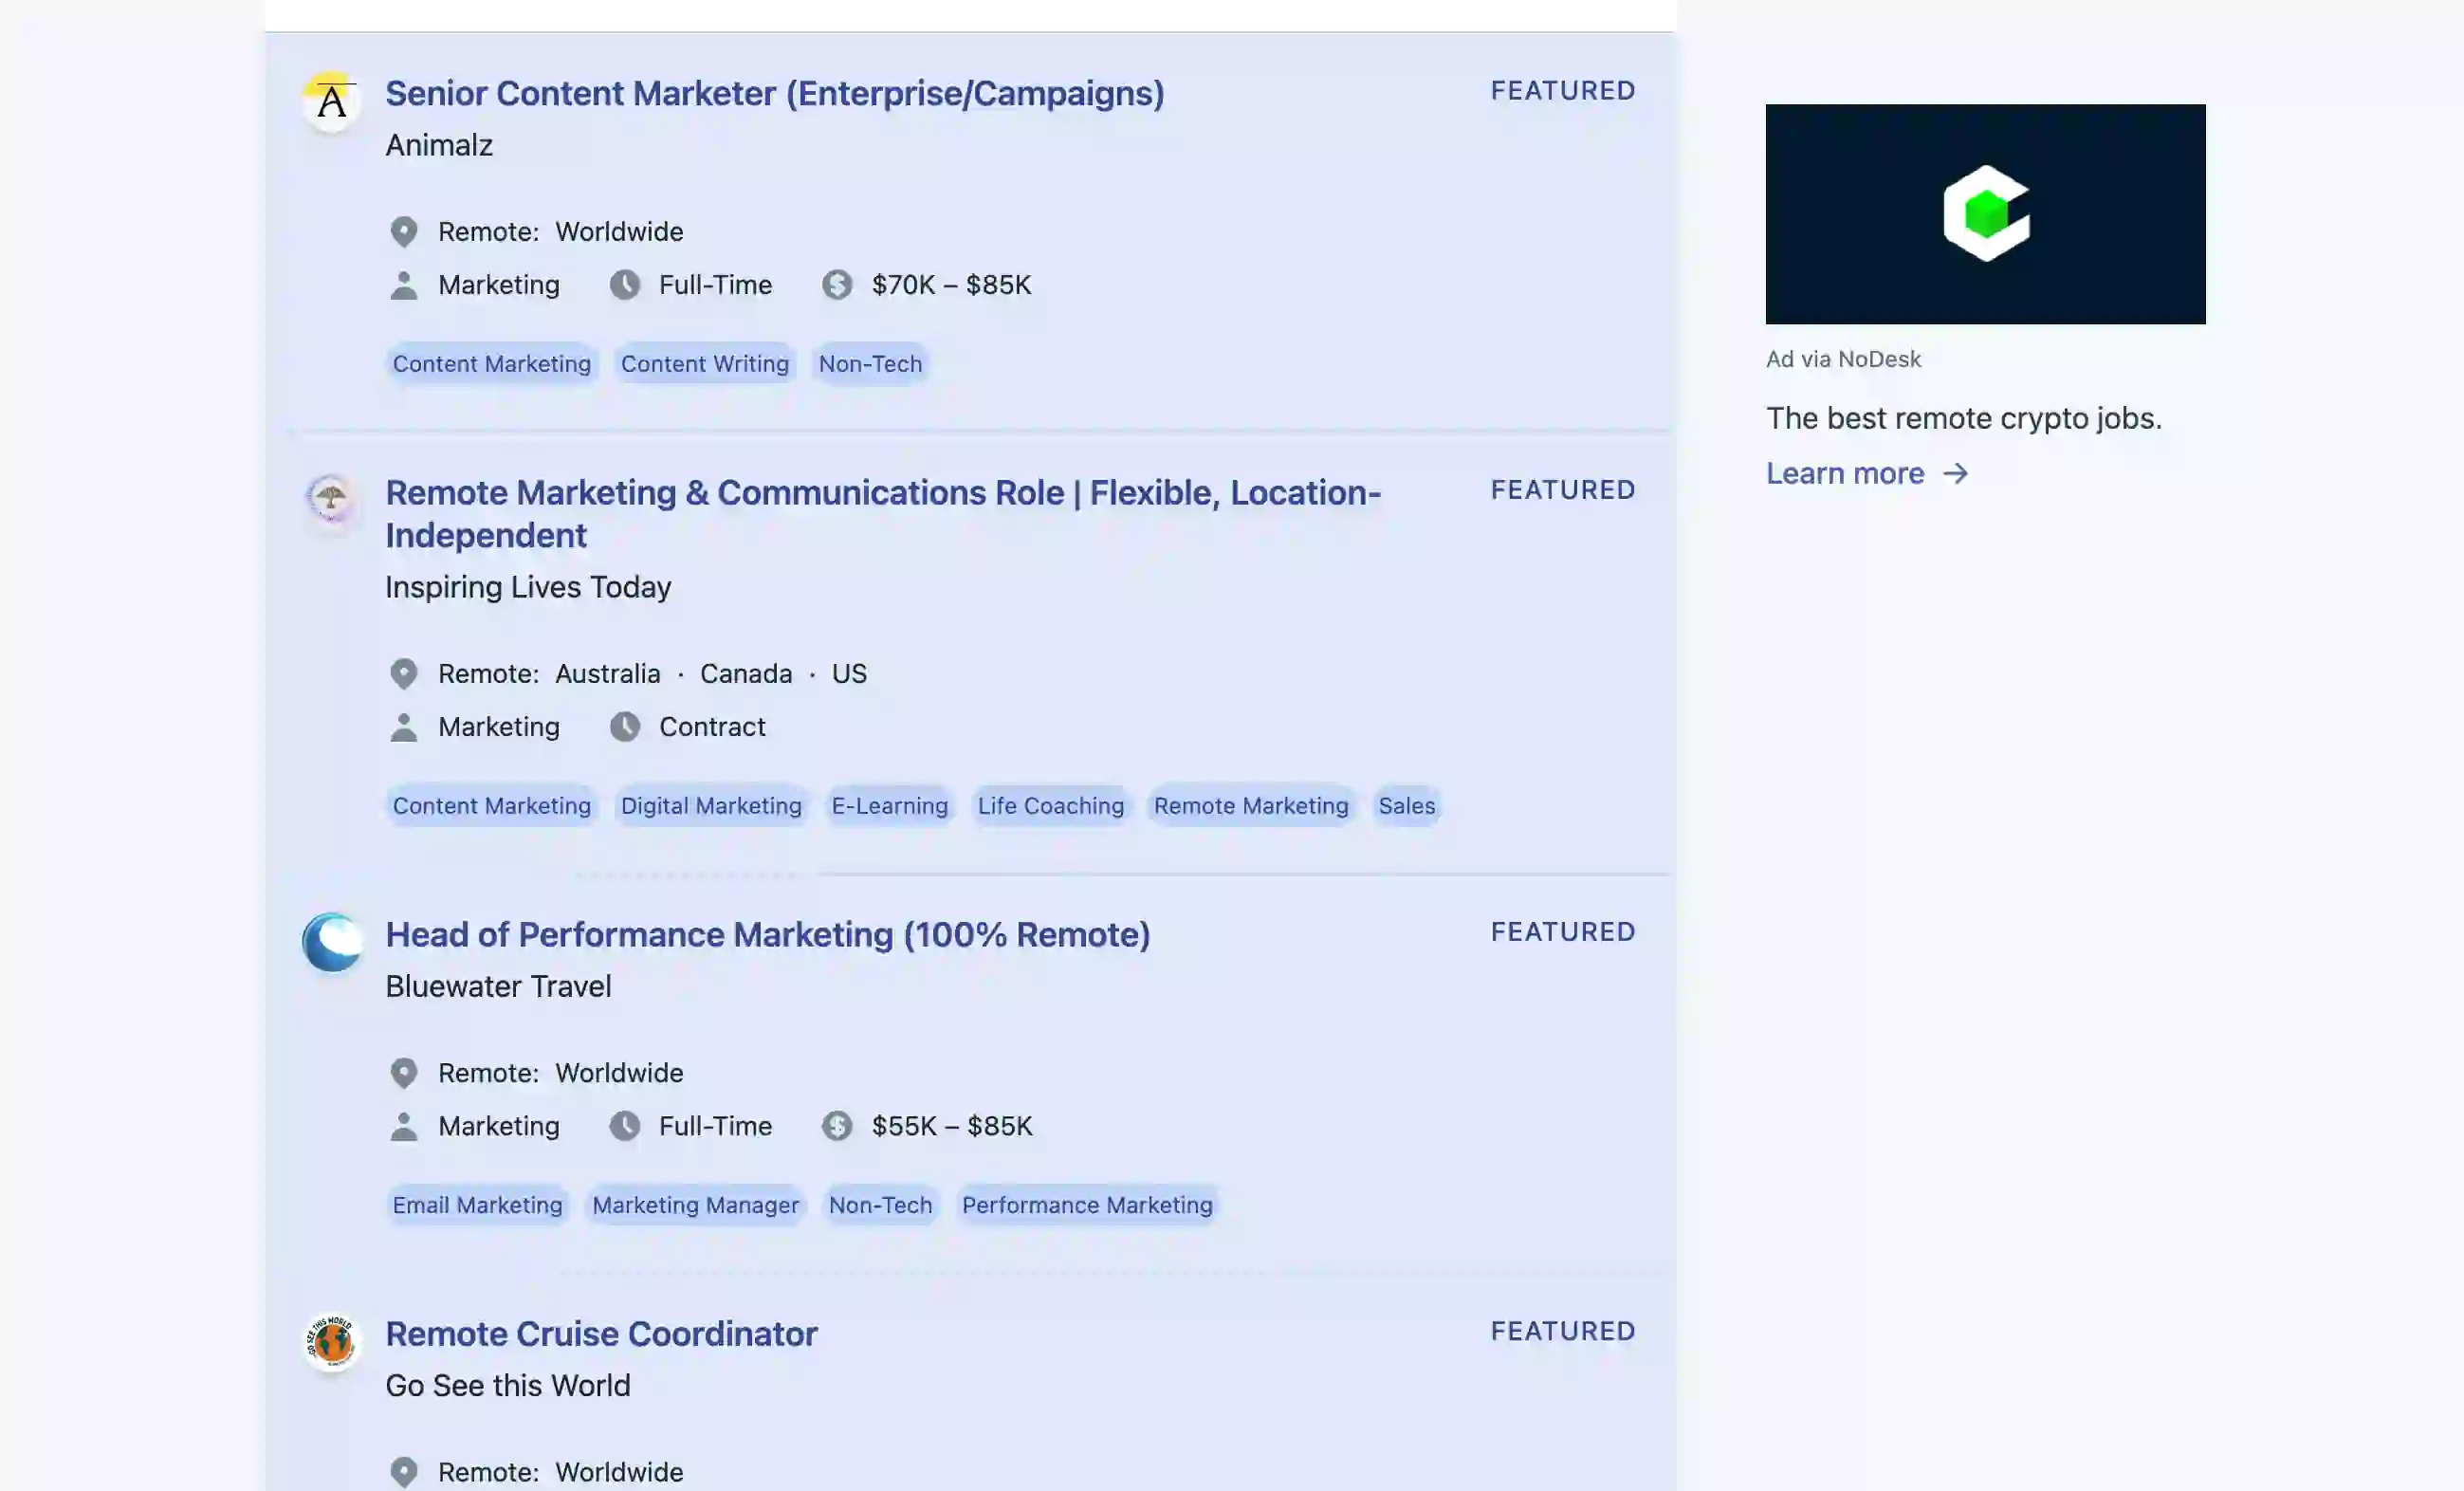Screen dimensions: 2464x1491
Task: Click the Animalz company logo
Action: click(x=330, y=99)
